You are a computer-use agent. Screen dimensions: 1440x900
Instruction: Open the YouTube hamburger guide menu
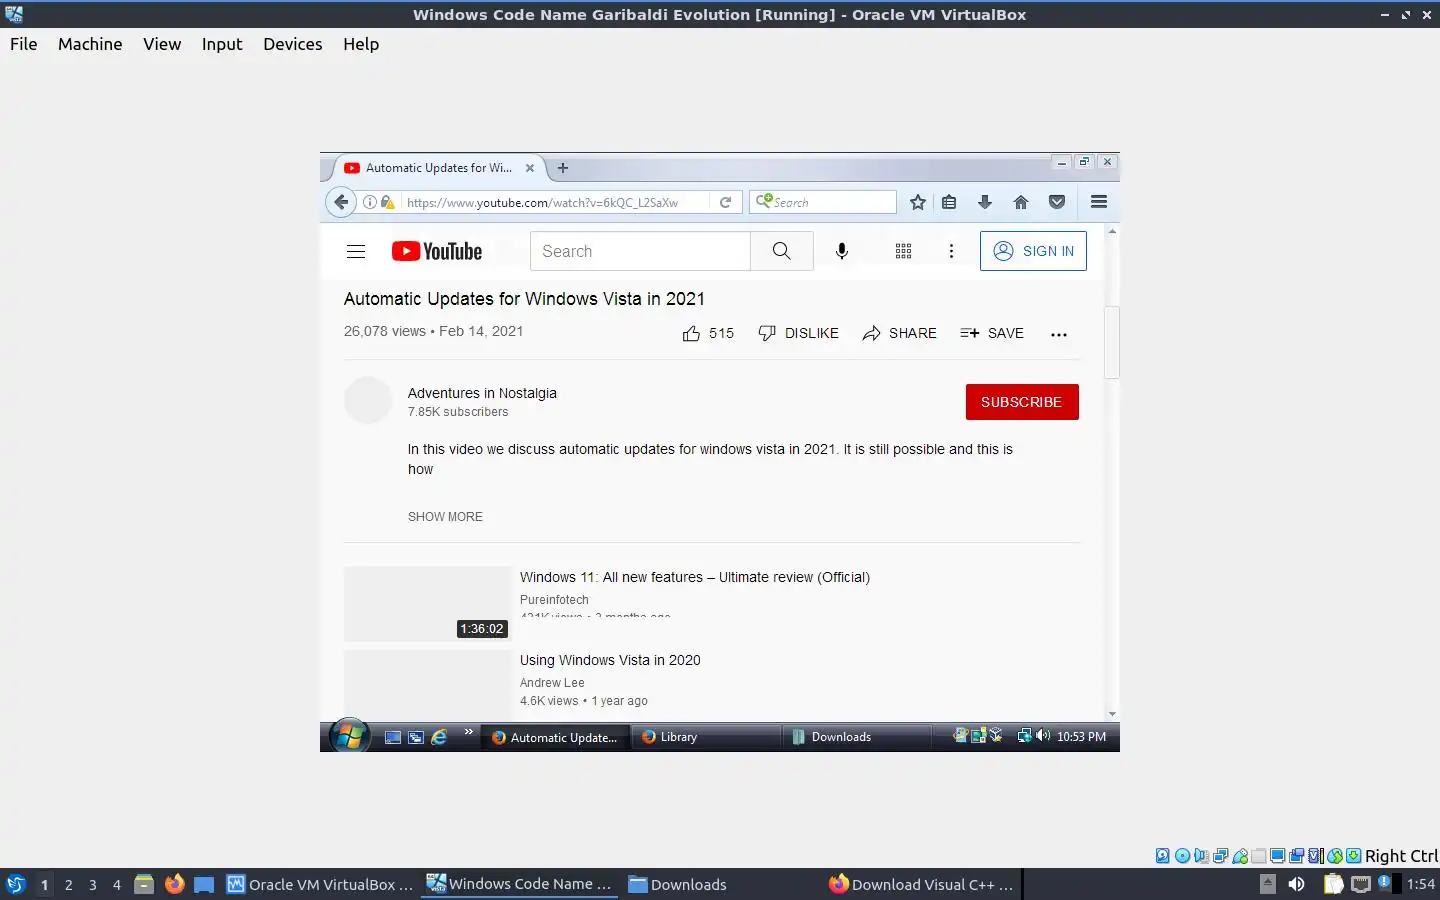(x=356, y=251)
